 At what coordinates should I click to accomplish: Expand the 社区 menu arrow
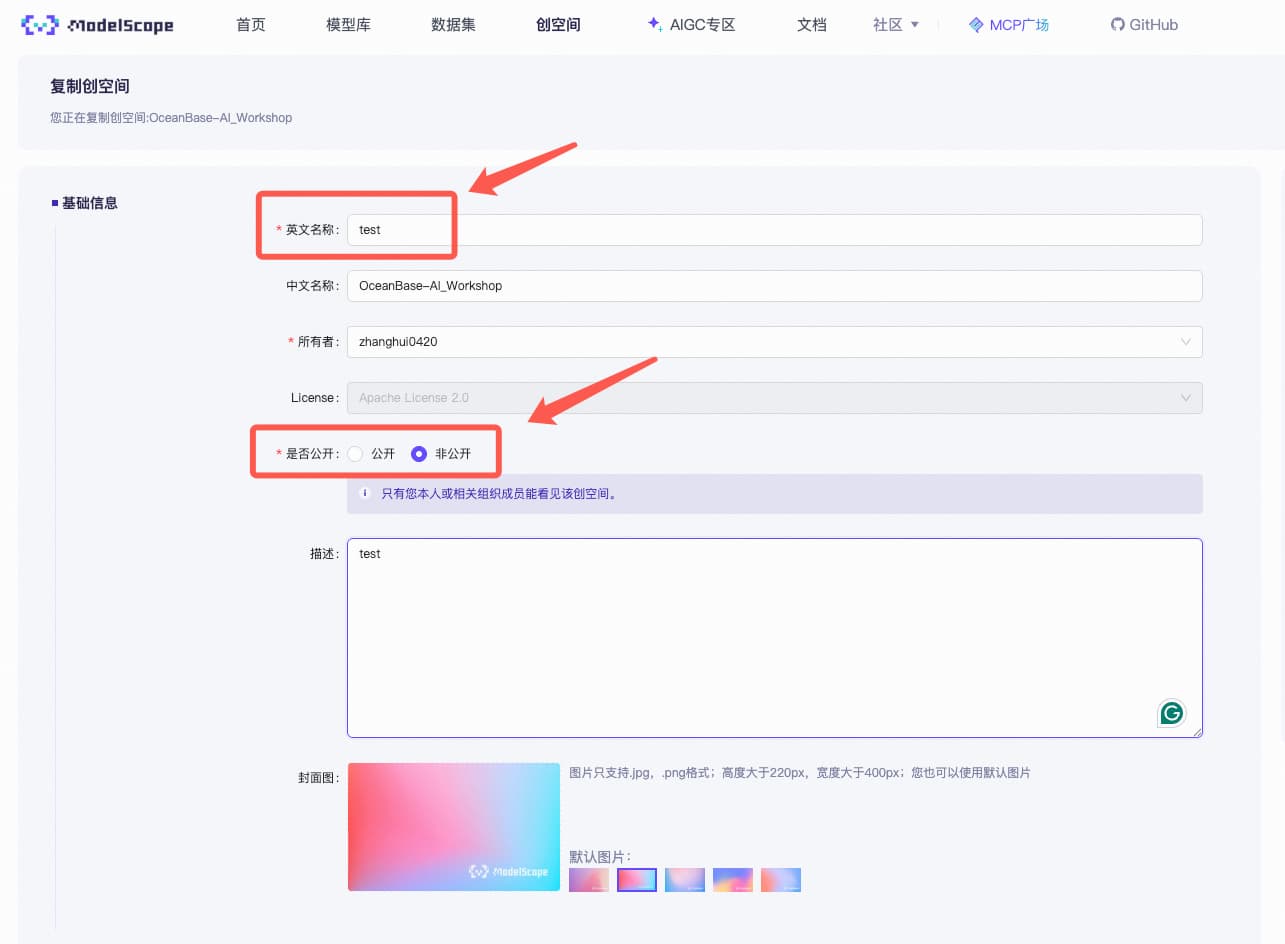(915, 25)
